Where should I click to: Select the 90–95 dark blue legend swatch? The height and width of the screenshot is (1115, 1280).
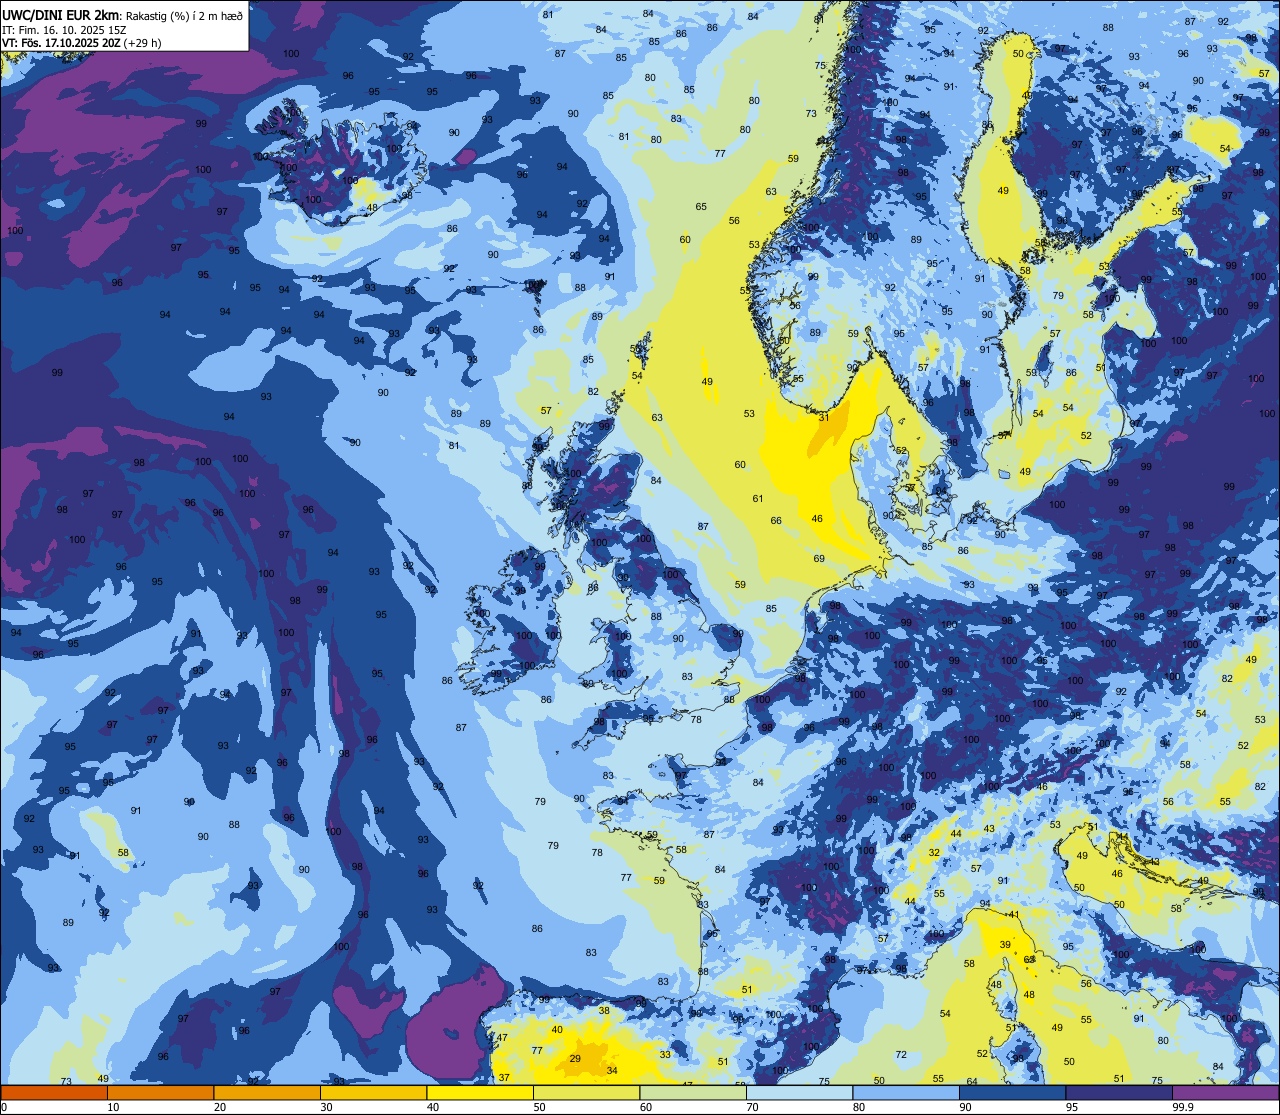click(1012, 1092)
